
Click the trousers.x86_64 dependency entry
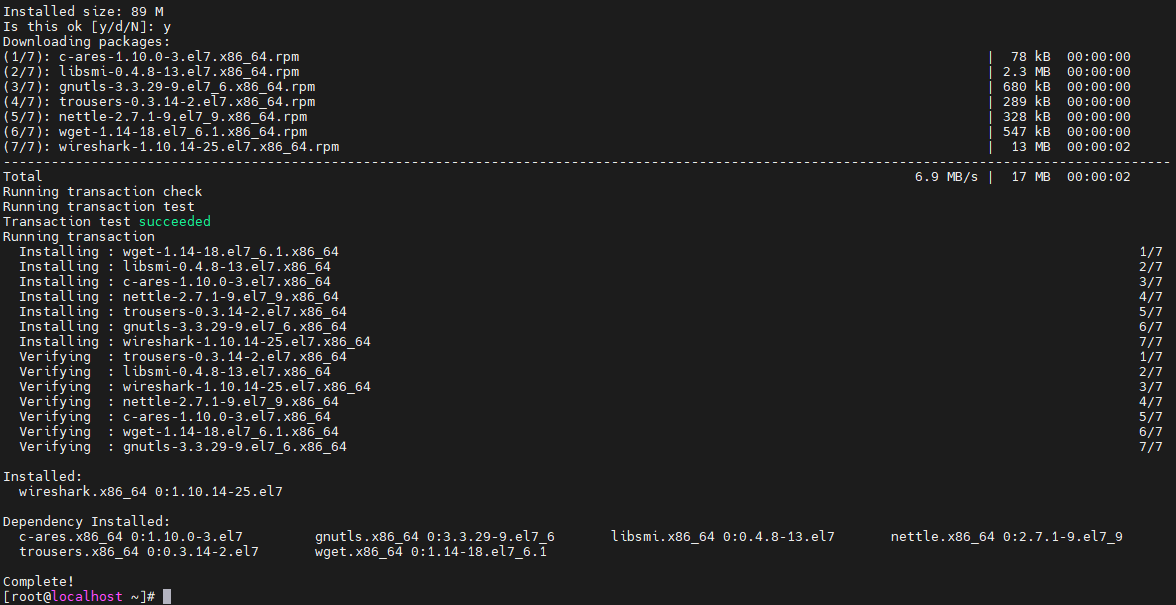pyautogui.click(x=138, y=552)
